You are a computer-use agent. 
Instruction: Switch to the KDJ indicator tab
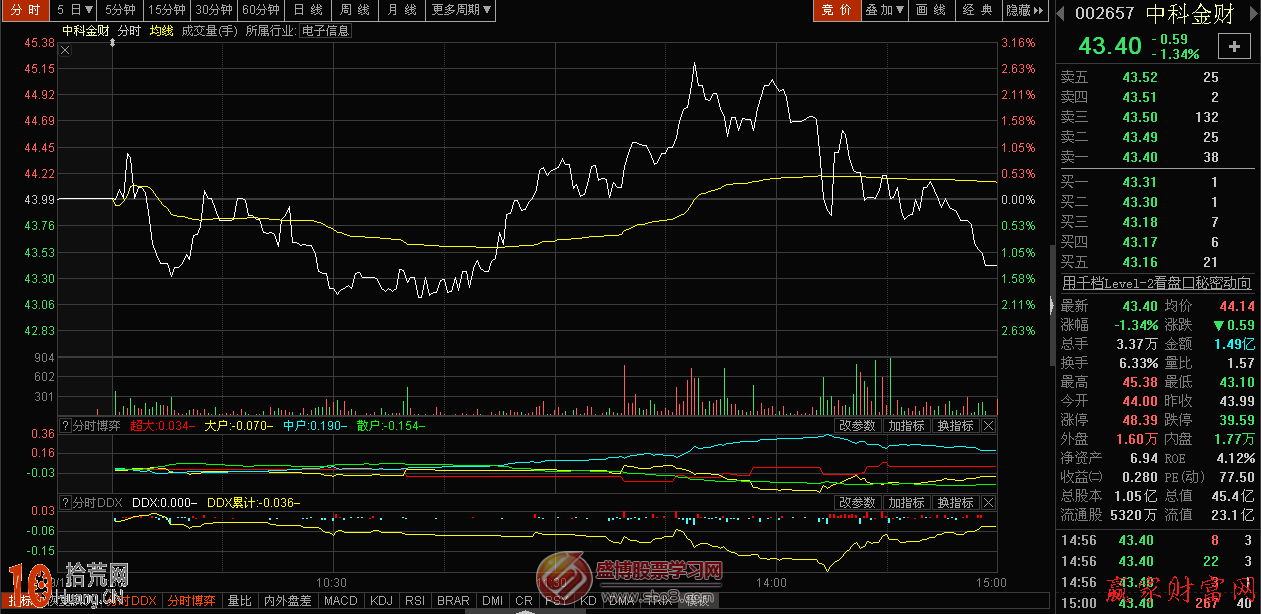tap(381, 601)
